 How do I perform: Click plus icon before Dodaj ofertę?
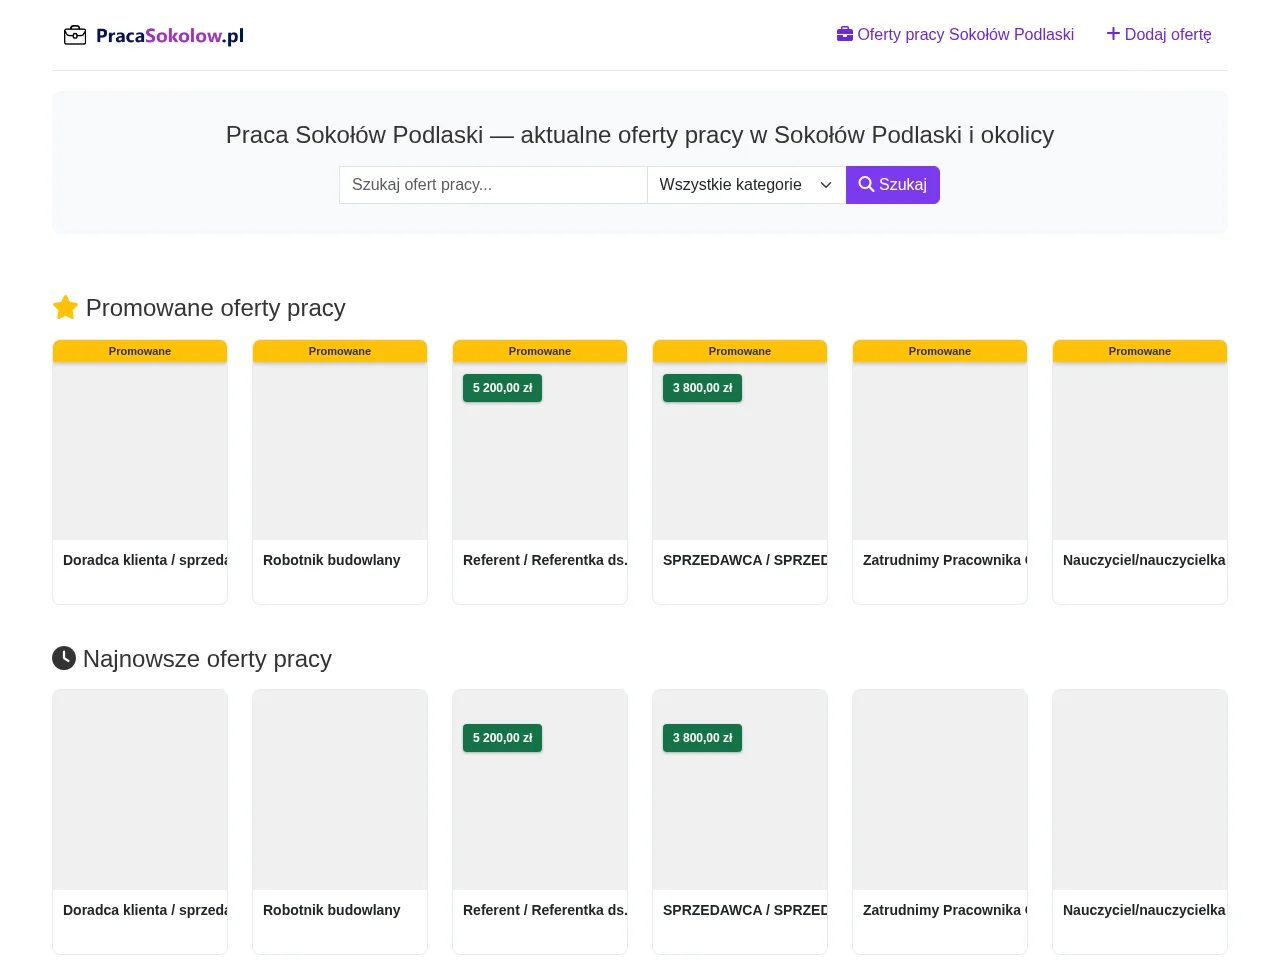click(1113, 34)
